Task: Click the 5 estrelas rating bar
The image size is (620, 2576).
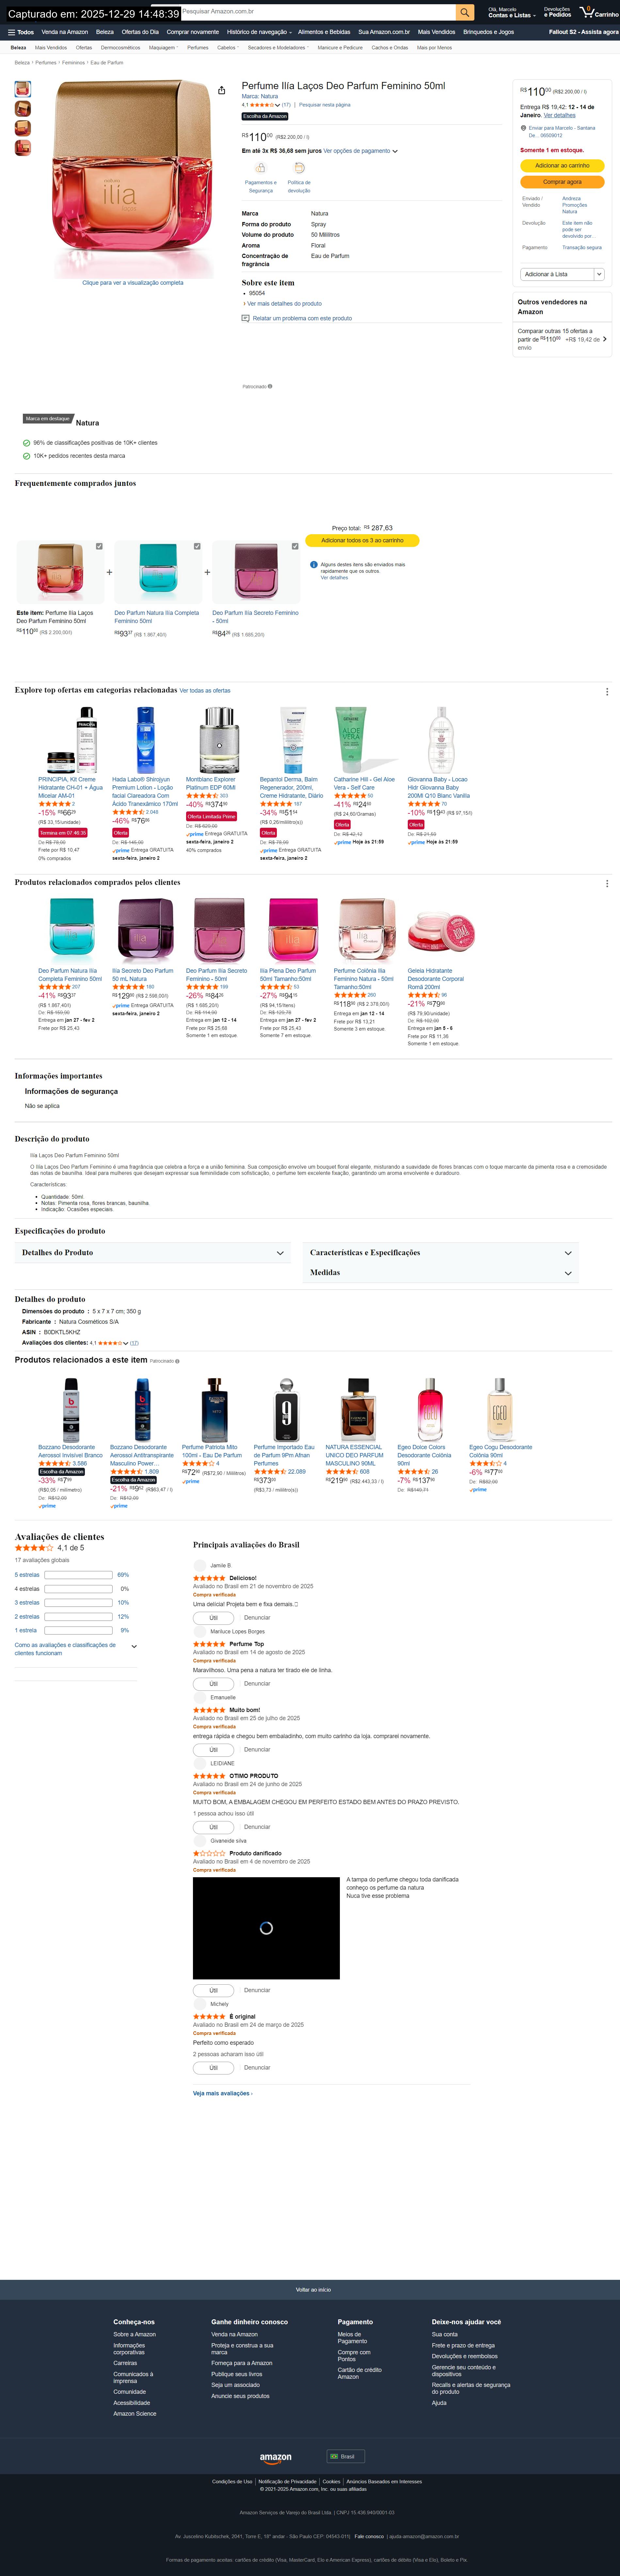Action: (x=78, y=1575)
